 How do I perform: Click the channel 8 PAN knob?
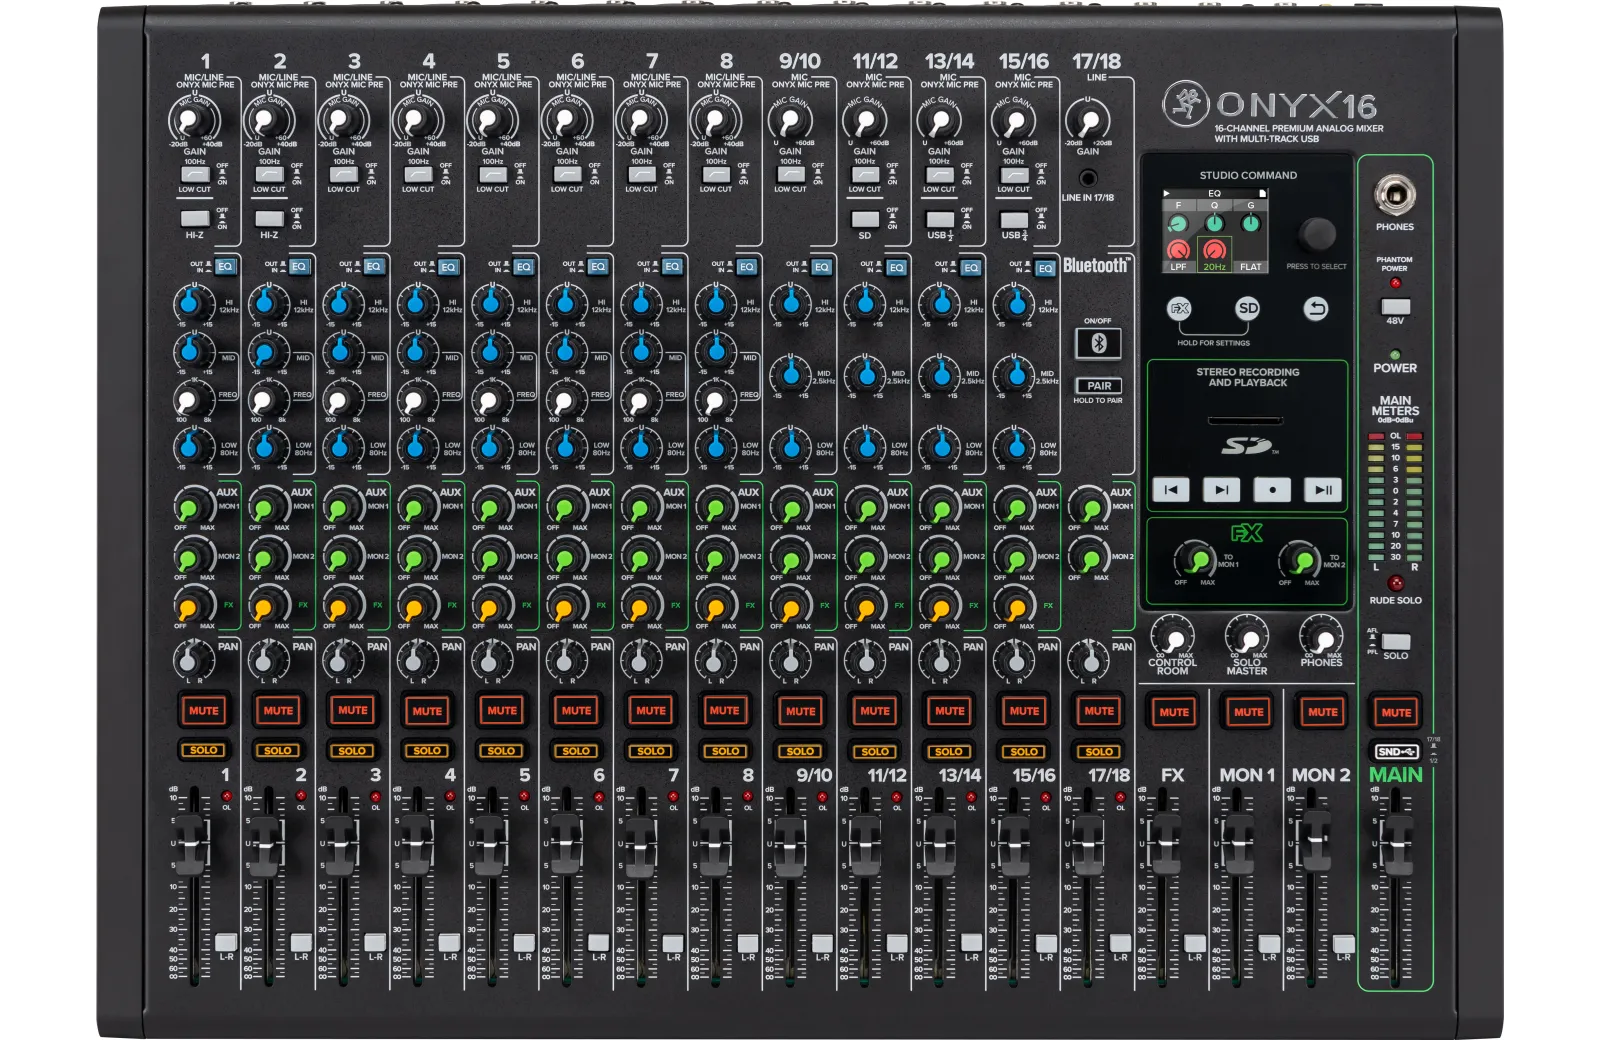(714, 660)
